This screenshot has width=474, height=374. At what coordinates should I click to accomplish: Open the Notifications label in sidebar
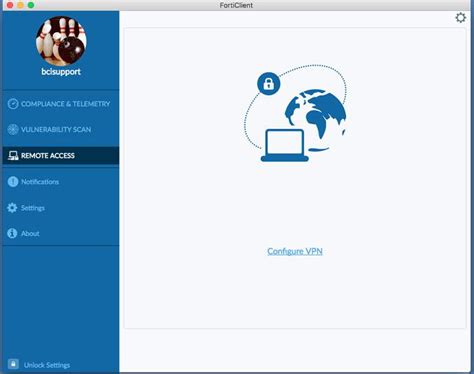[x=40, y=182]
